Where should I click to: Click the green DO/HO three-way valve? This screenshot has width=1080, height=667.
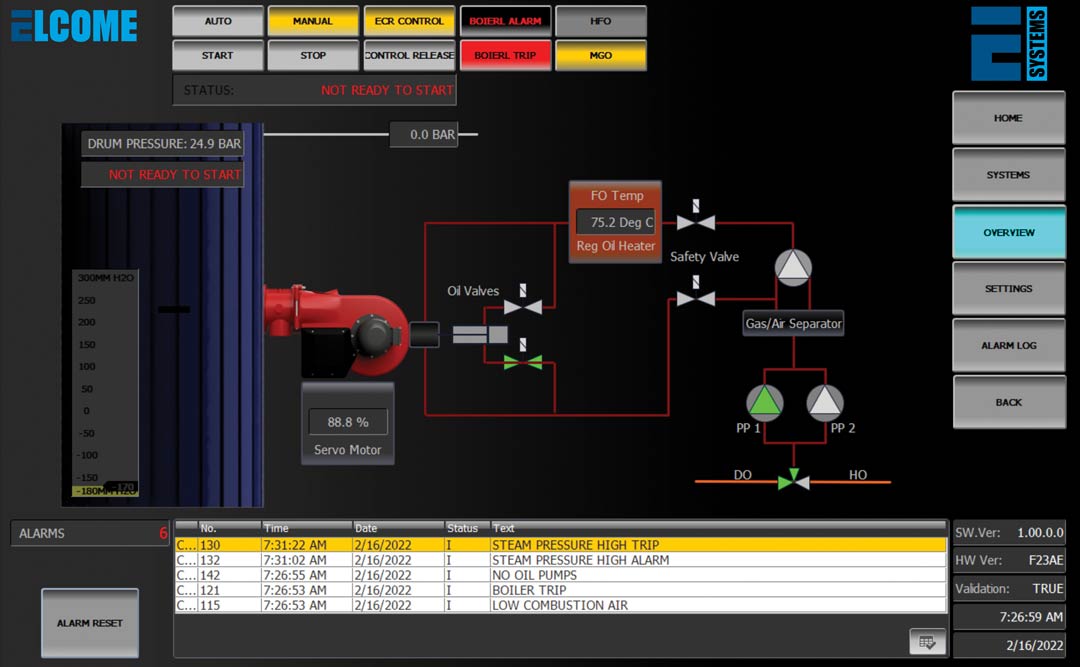(x=793, y=479)
